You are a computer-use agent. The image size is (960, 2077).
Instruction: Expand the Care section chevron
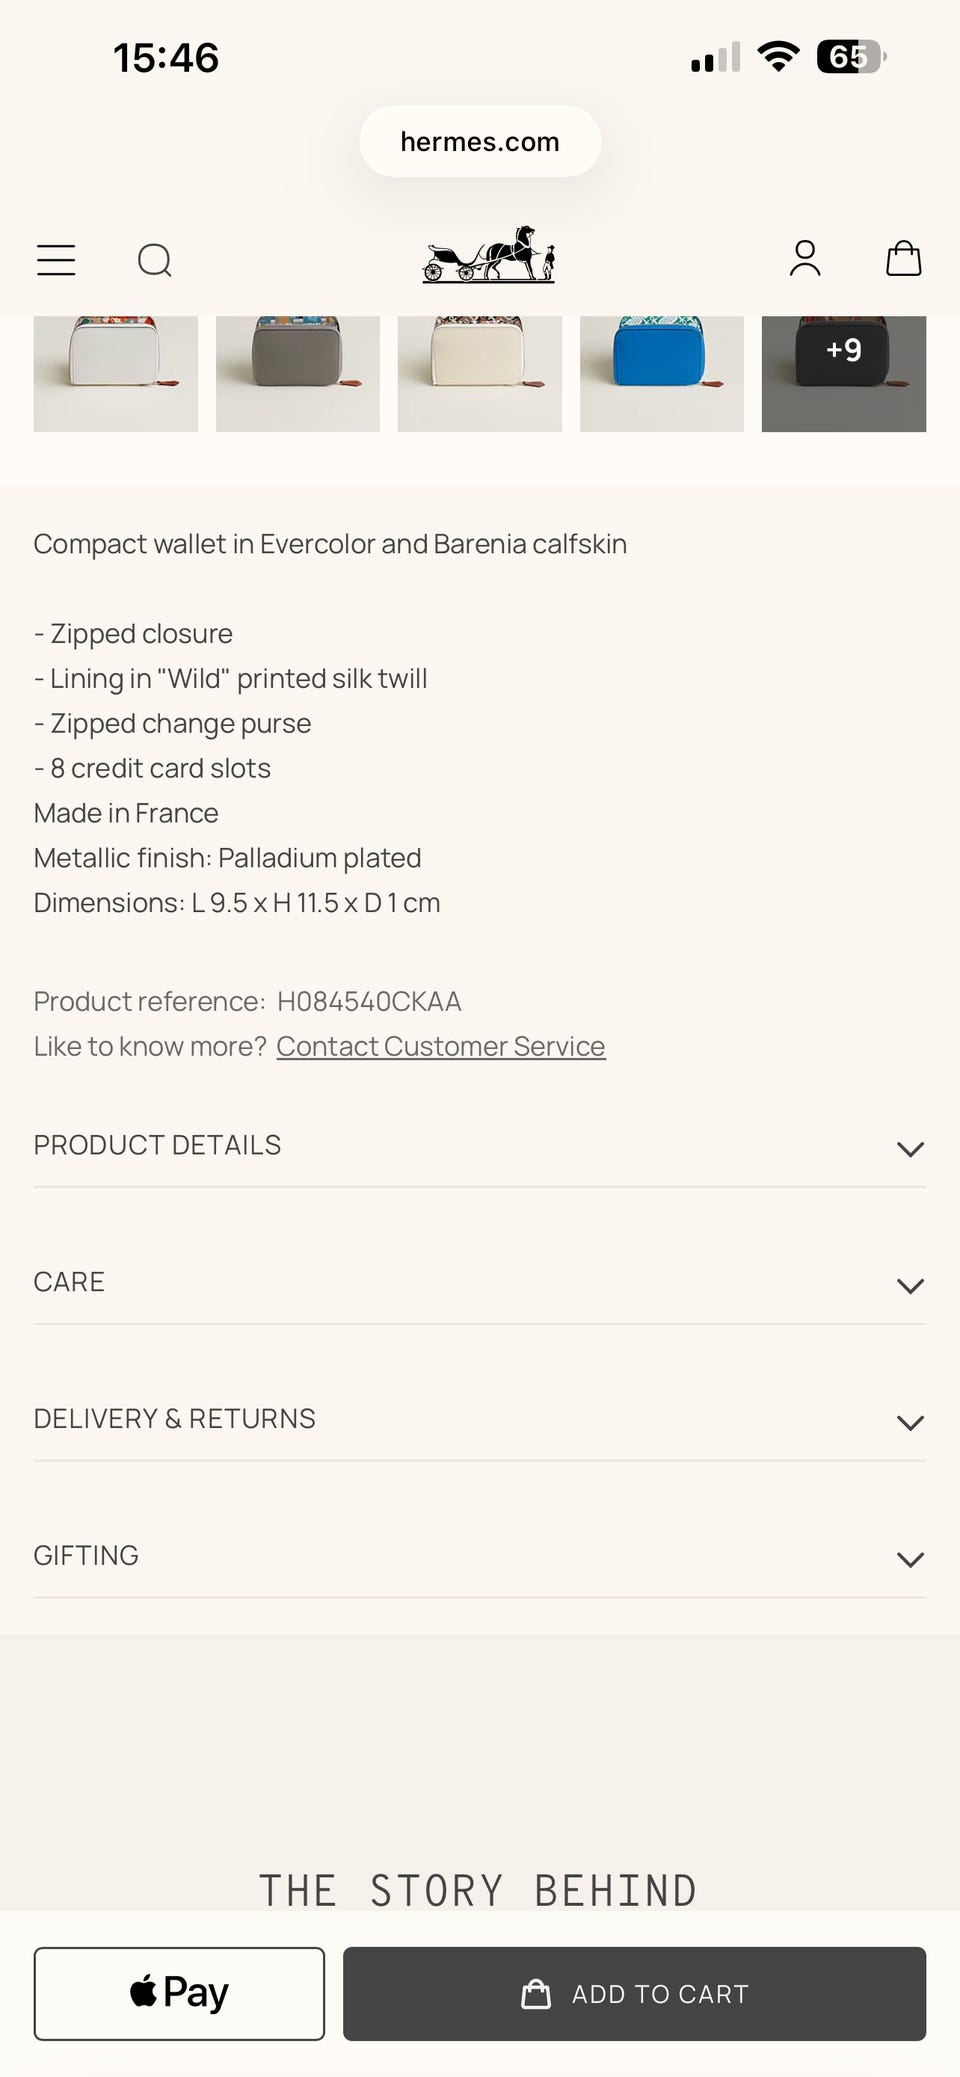[910, 1285]
